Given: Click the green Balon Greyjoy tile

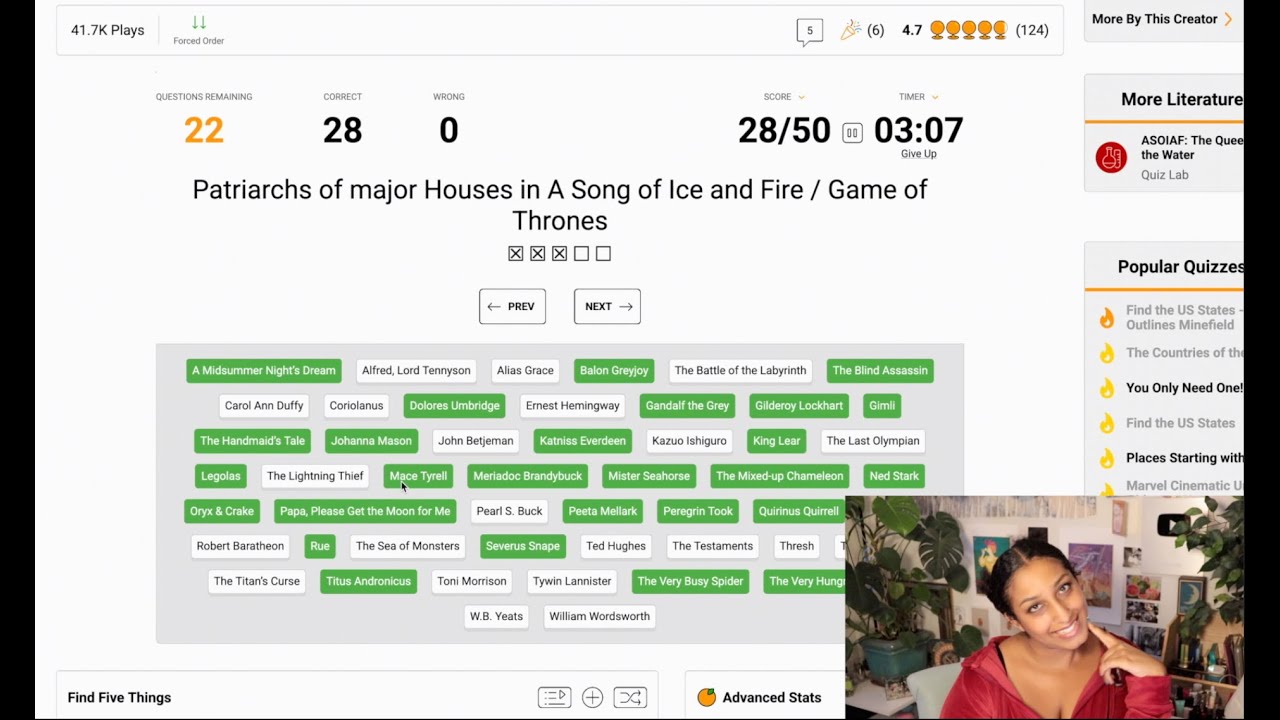Looking at the screenshot, I should coord(614,370).
